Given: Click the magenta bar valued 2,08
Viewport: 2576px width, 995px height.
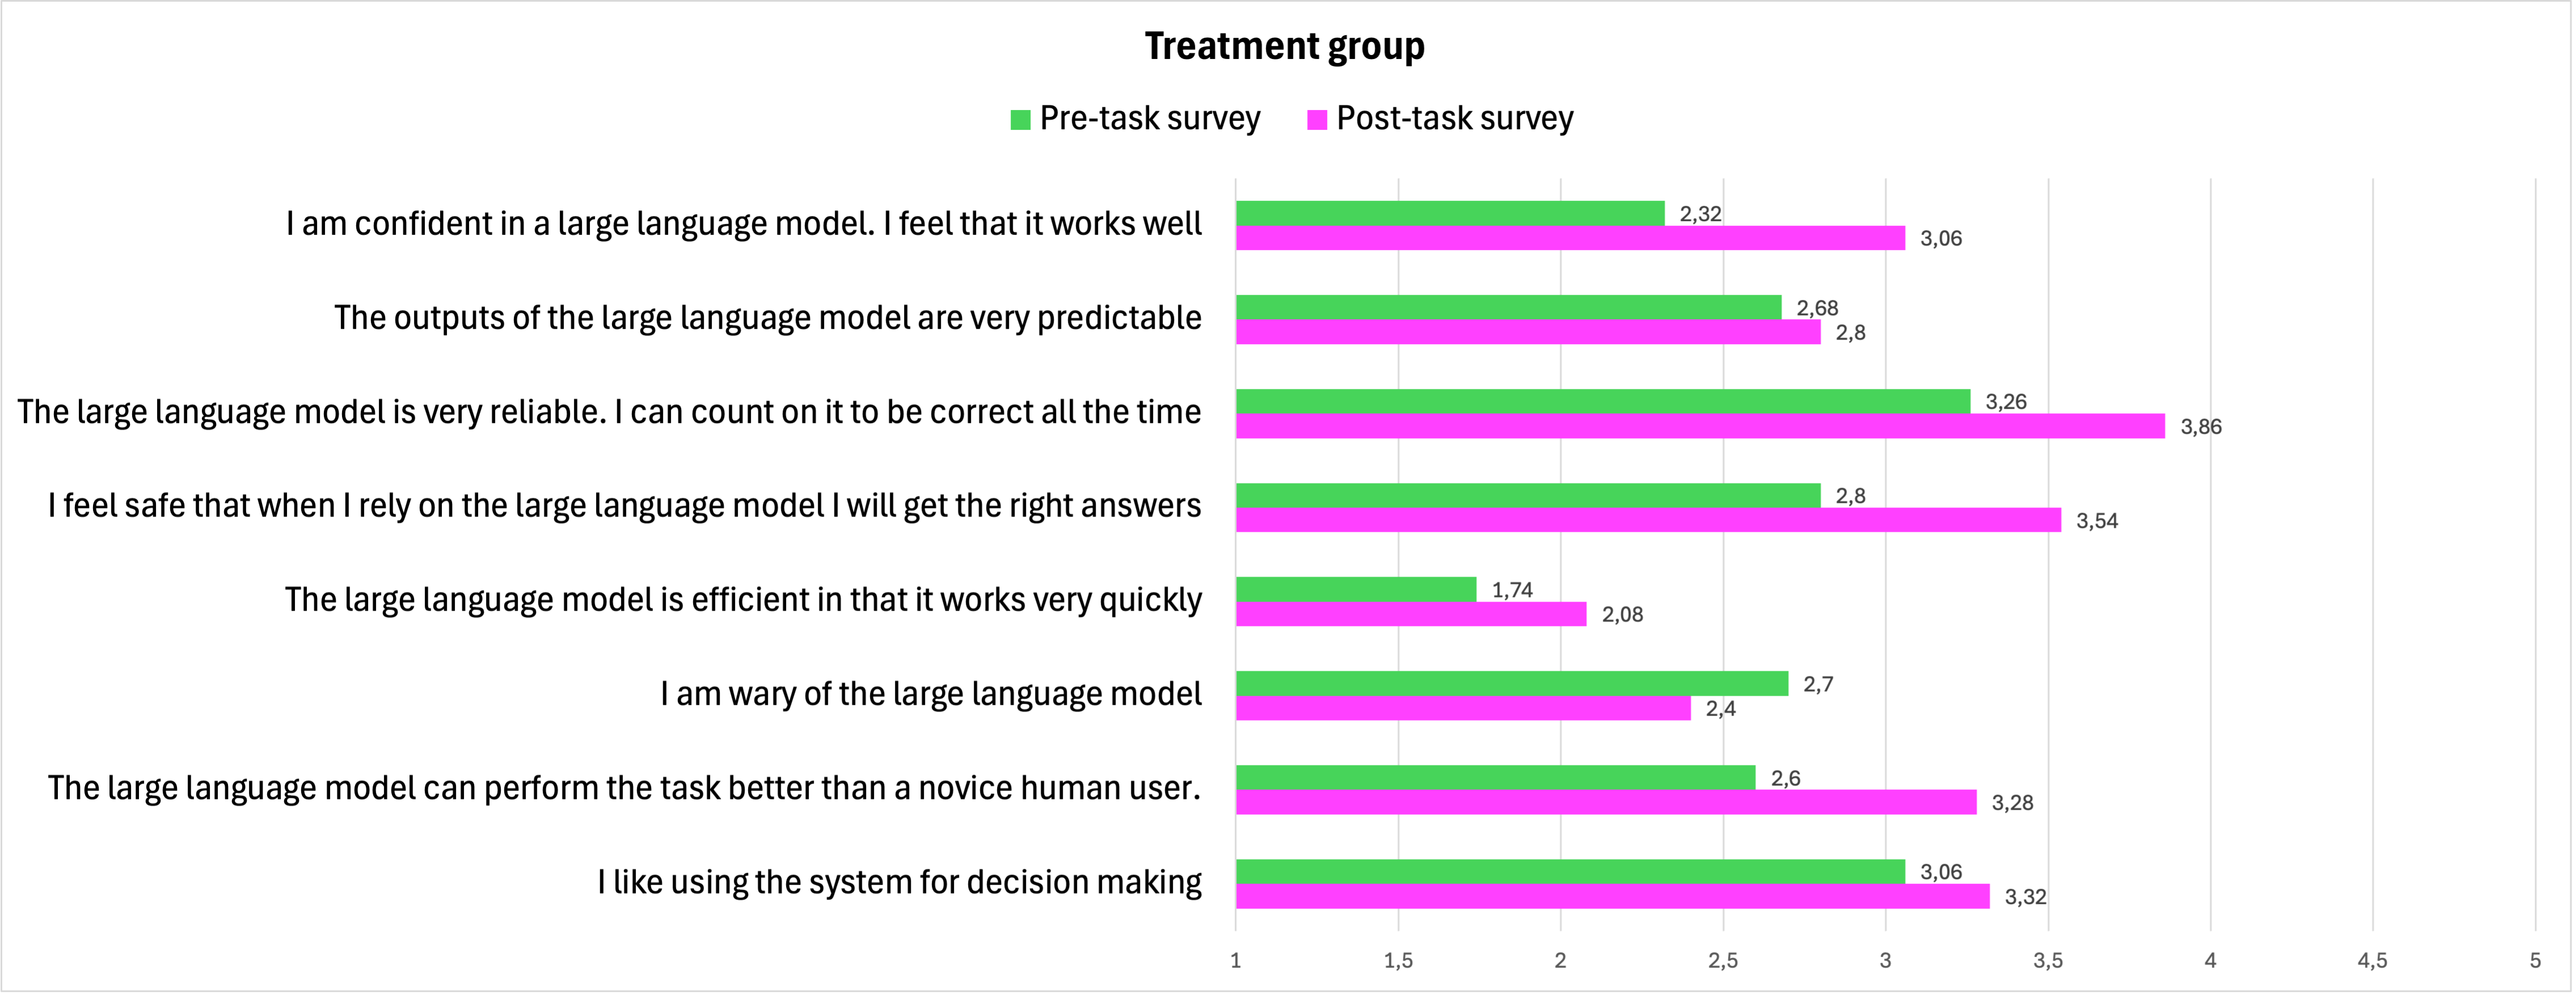Looking at the screenshot, I should pos(1411,614).
